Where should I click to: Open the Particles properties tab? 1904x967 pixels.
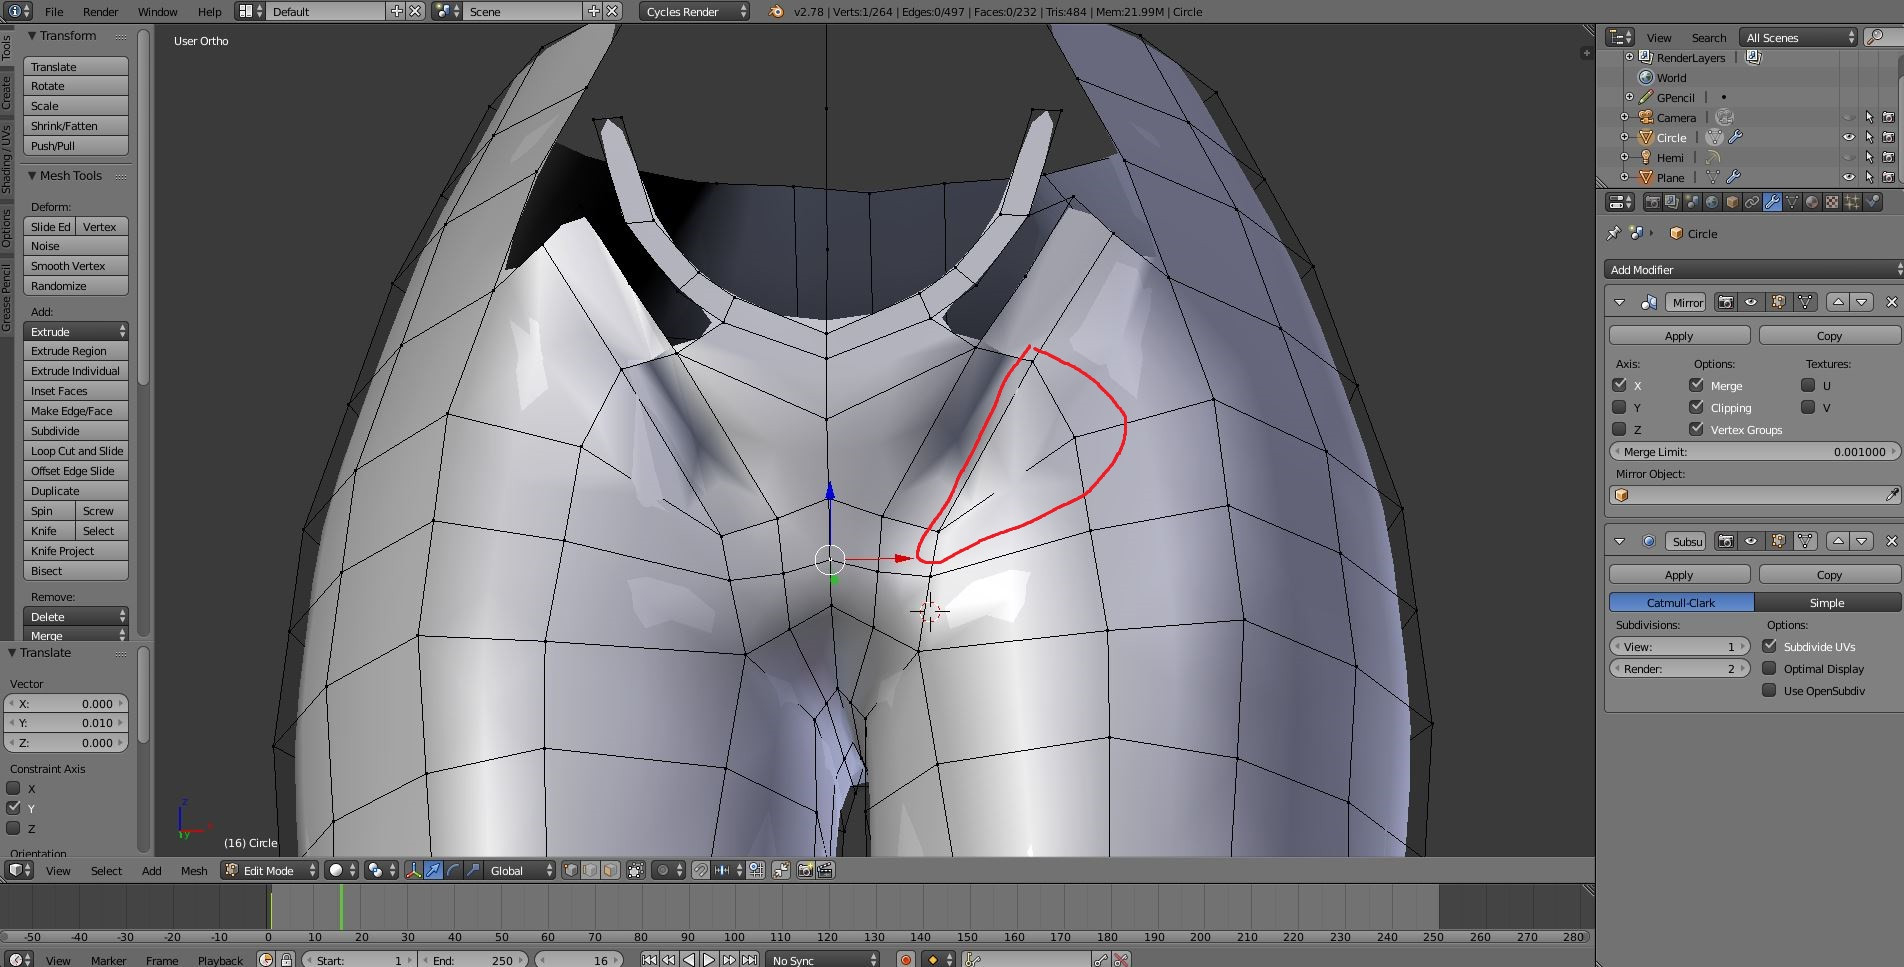tap(1852, 202)
